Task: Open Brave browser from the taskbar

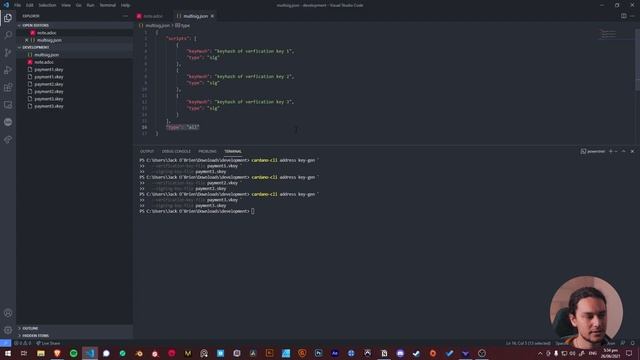Action: [x=57, y=353]
